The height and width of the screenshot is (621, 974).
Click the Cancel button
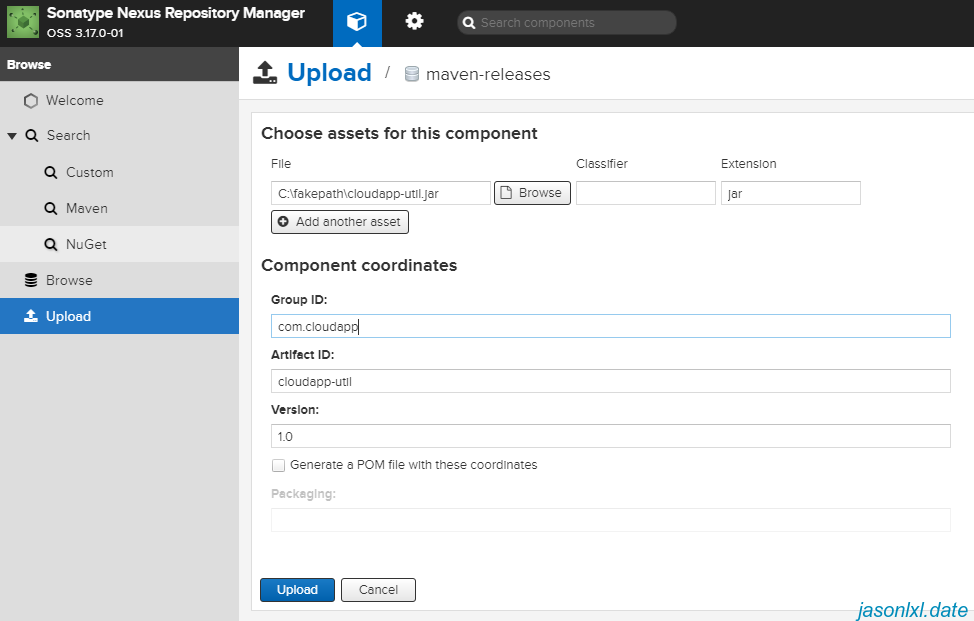pyautogui.click(x=378, y=590)
